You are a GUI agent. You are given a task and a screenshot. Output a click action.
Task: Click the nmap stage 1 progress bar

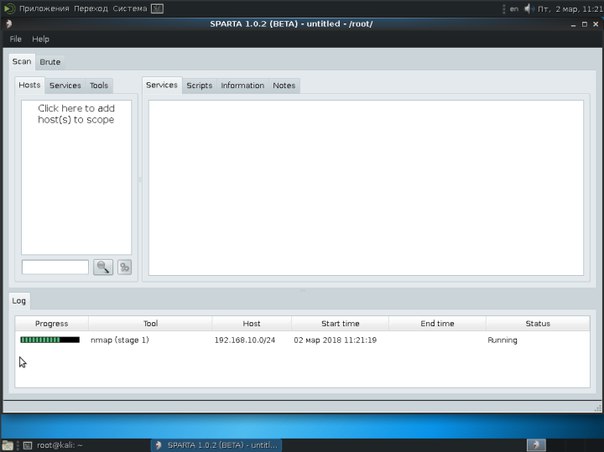(x=50, y=340)
